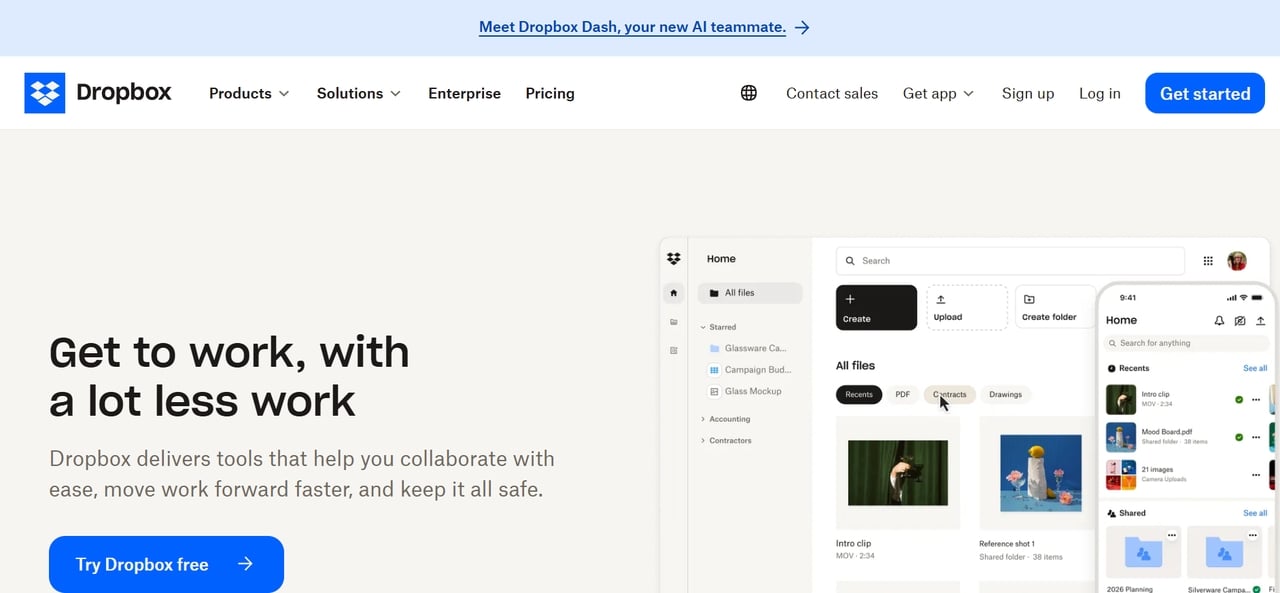Open the Sign up link
1280x593 pixels.
[x=1028, y=93]
